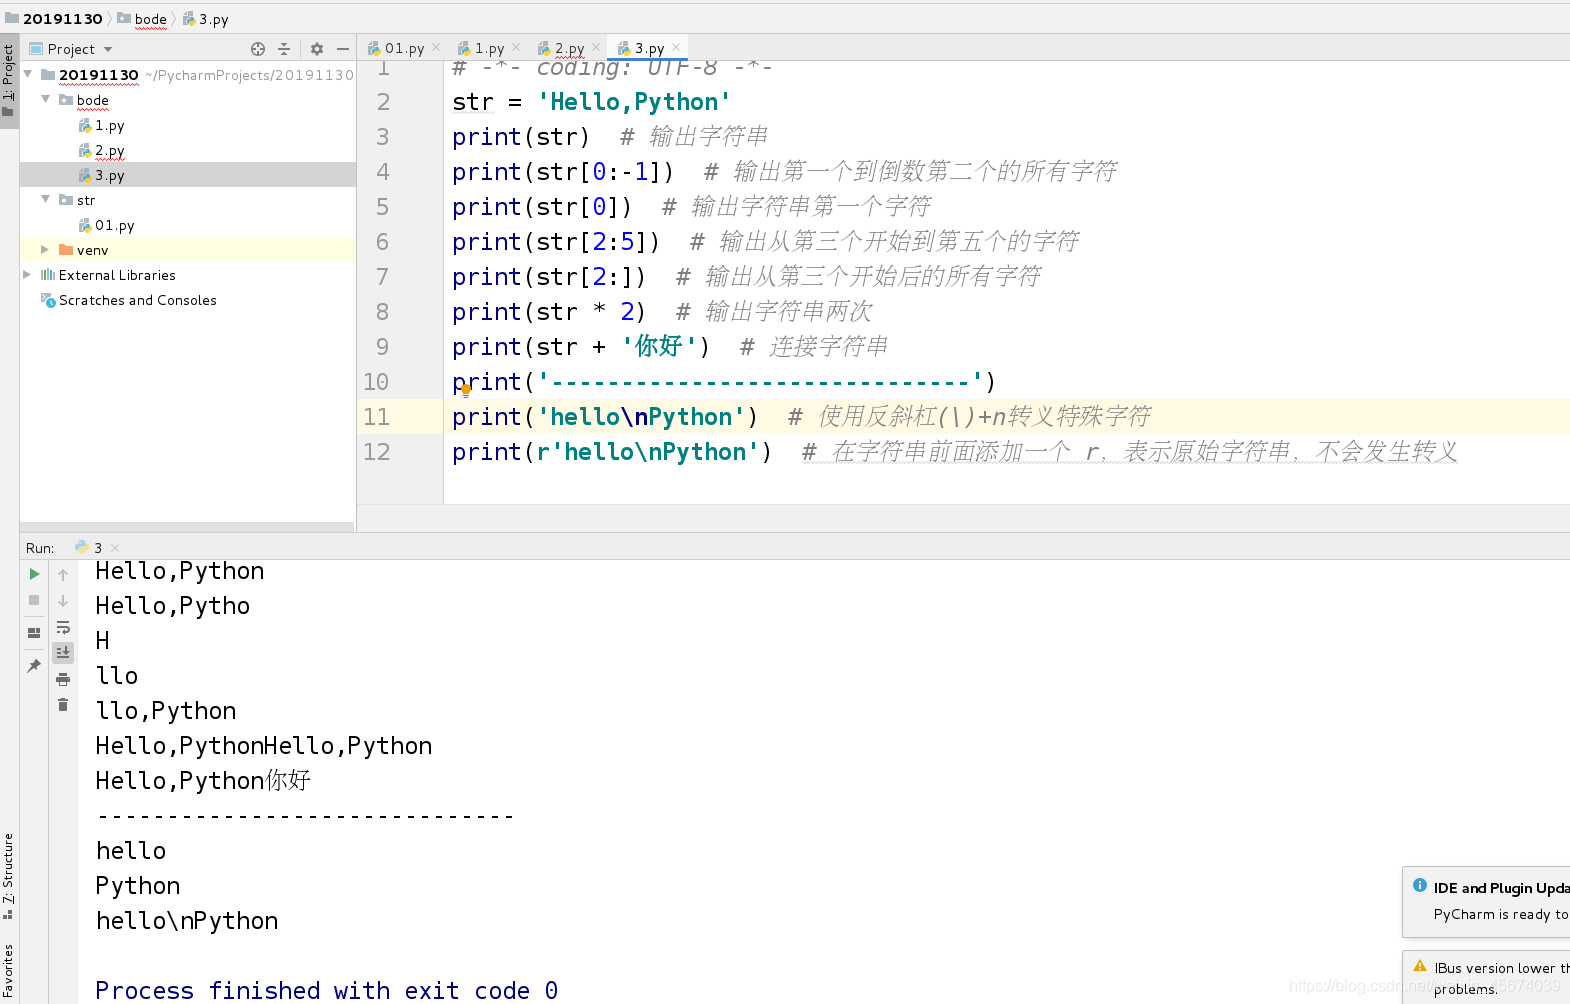Switch to the 1.py editor tab

pos(489,48)
